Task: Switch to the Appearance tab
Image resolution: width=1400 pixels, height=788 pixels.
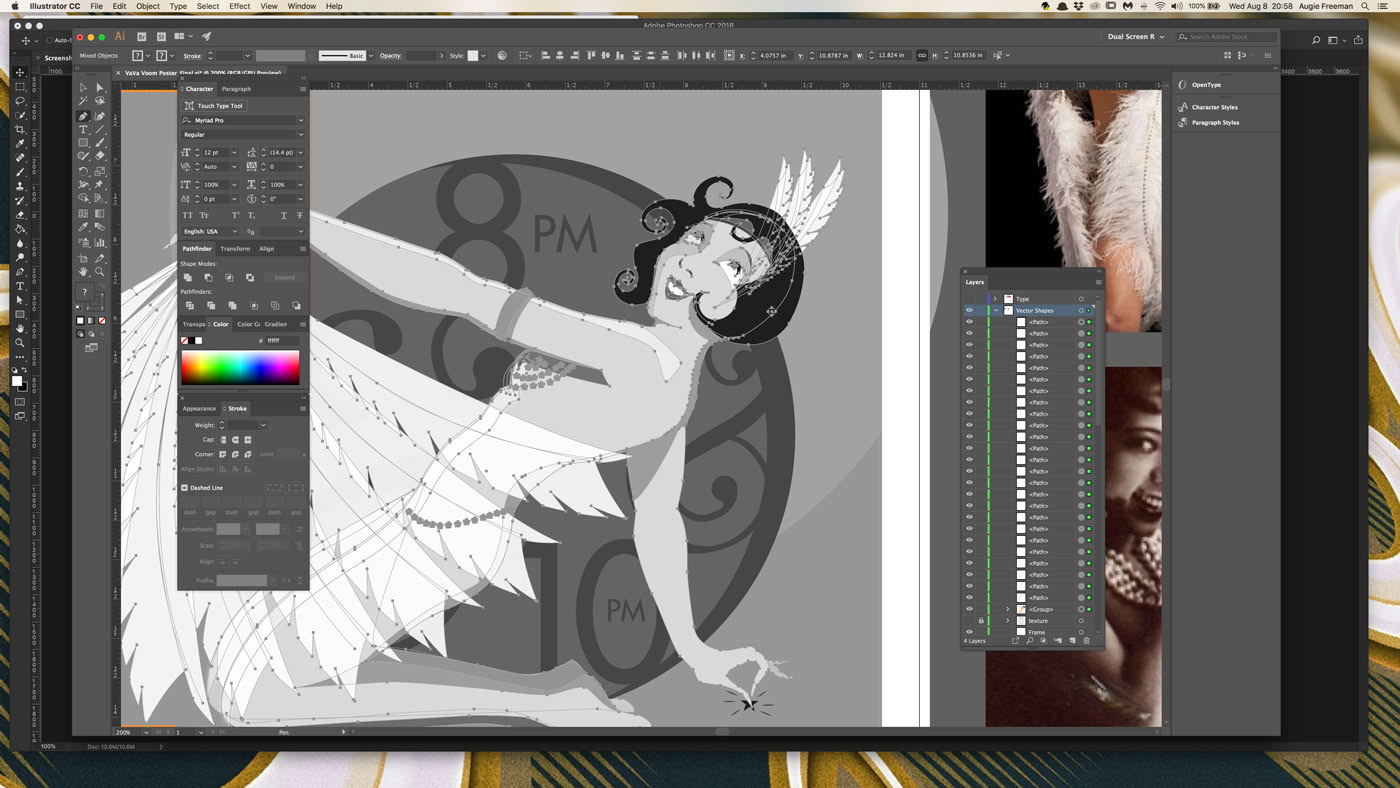Action: (199, 409)
